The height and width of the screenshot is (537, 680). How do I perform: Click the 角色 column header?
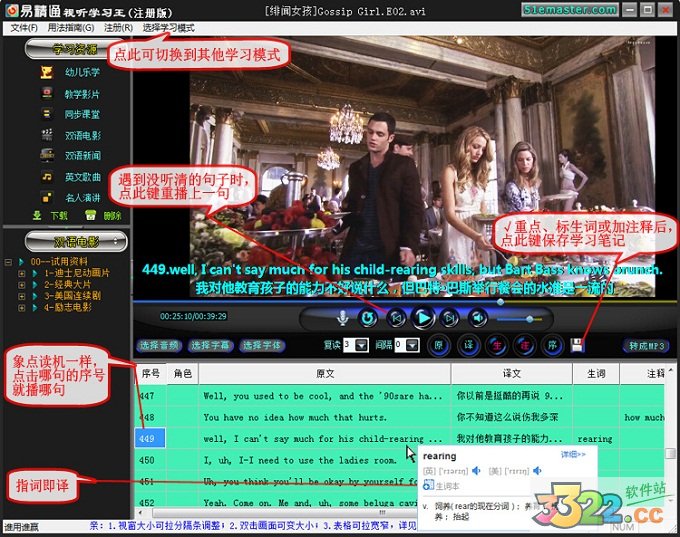click(183, 373)
